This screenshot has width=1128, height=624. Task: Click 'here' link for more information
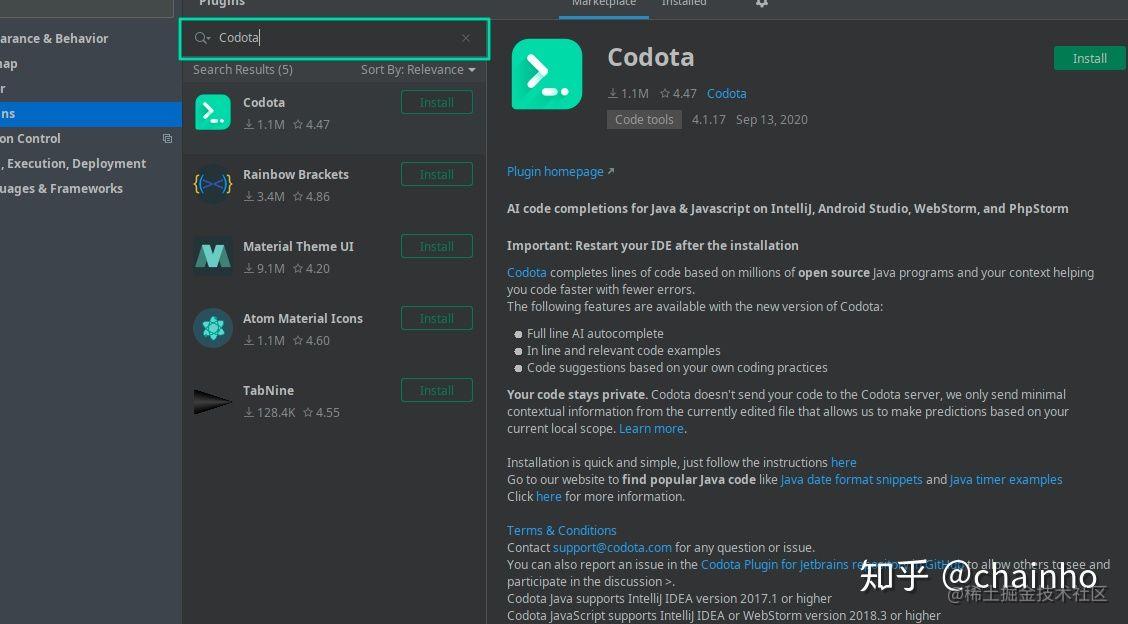[x=548, y=497]
